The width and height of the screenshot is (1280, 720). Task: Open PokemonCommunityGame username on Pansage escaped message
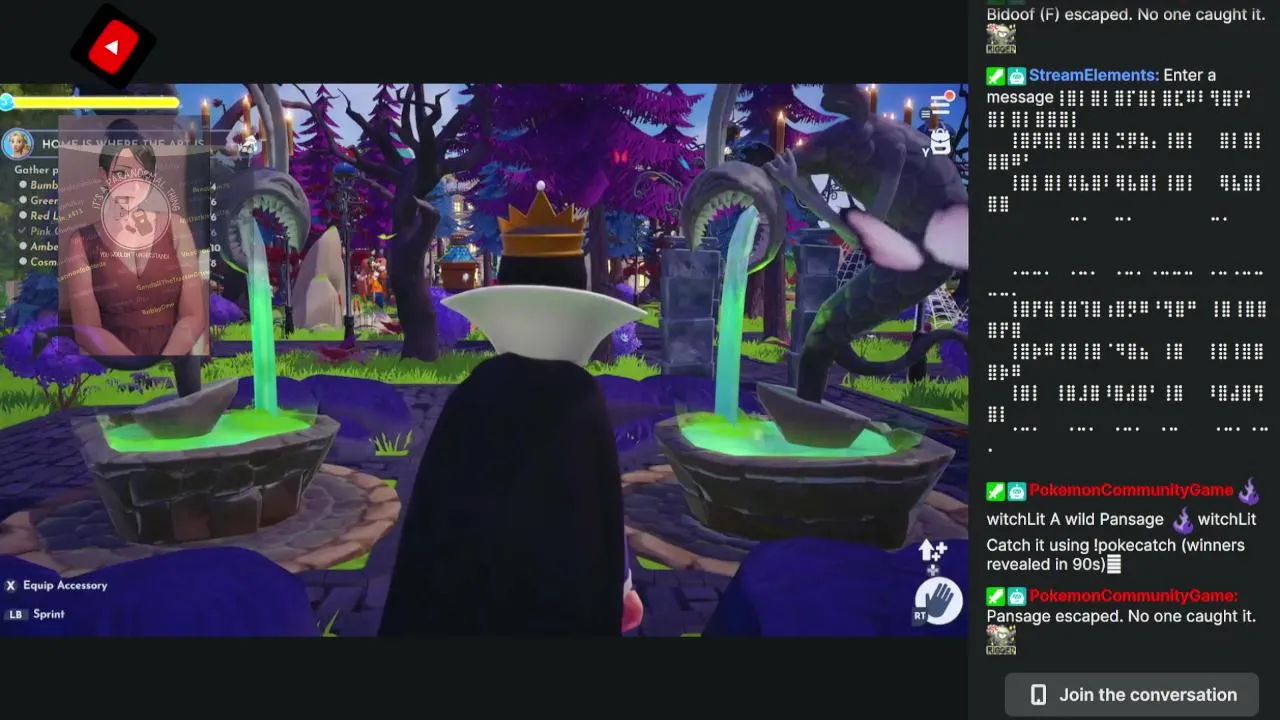click(1133, 595)
